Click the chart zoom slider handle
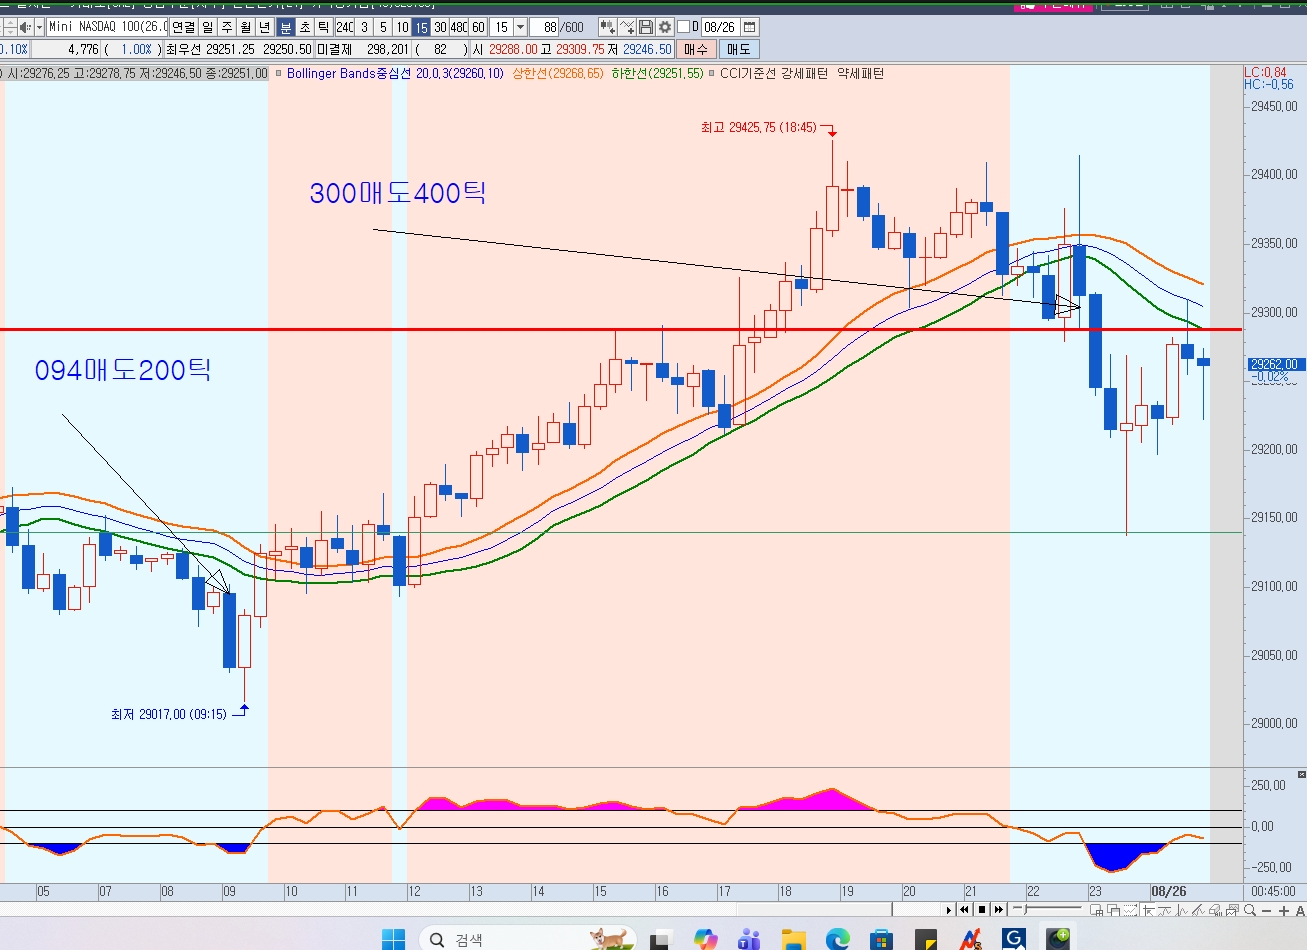The image size is (1307, 950). 1026,909
